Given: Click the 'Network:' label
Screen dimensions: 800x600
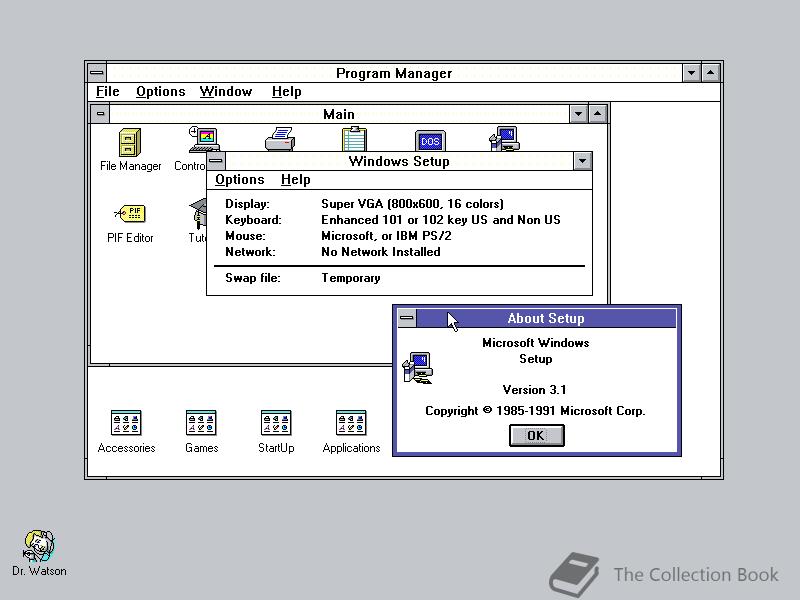Looking at the screenshot, I should [250, 252].
